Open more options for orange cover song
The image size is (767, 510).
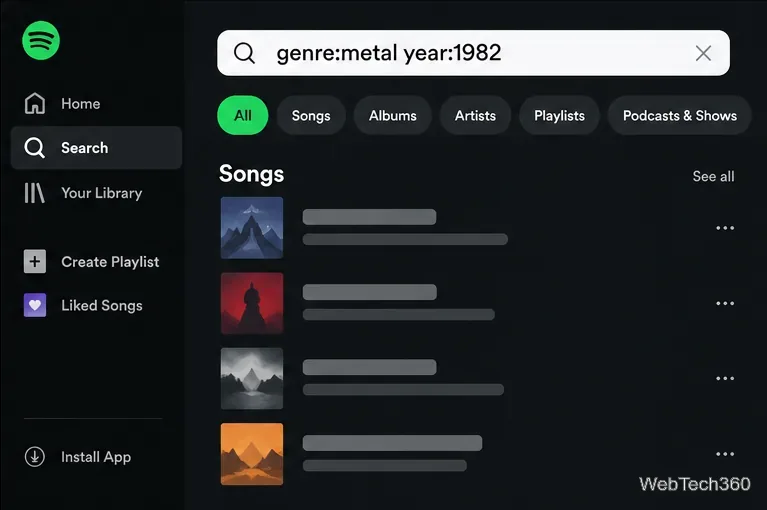pos(725,454)
